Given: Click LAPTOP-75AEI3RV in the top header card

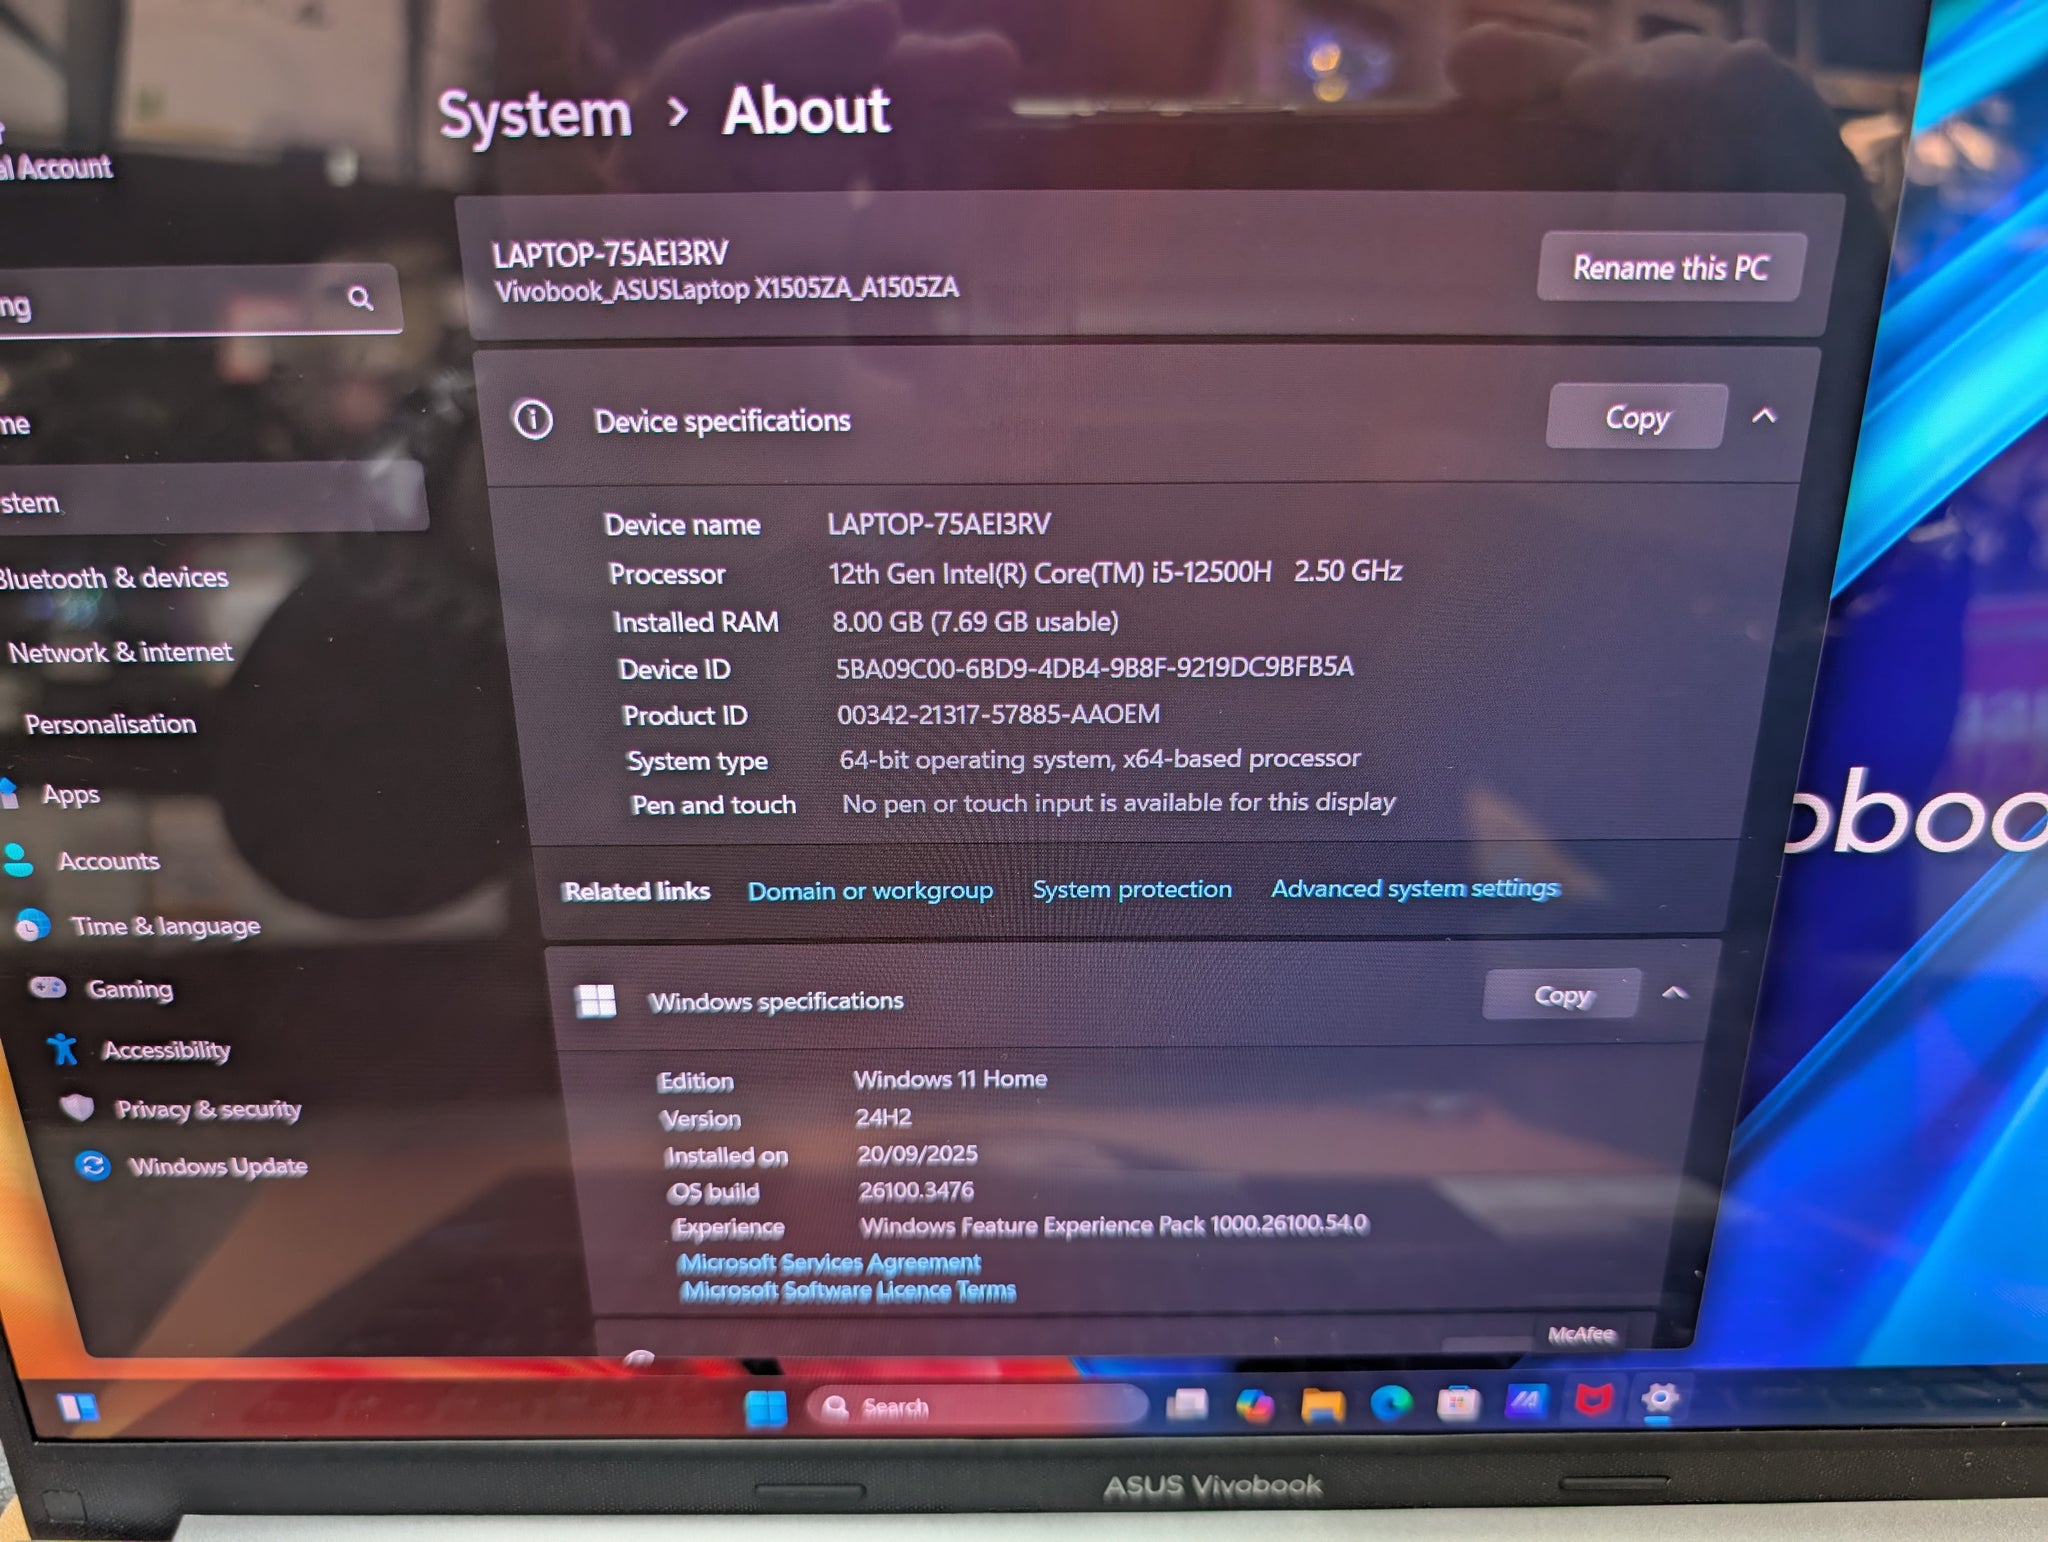Looking at the screenshot, I should pyautogui.click(x=610, y=254).
